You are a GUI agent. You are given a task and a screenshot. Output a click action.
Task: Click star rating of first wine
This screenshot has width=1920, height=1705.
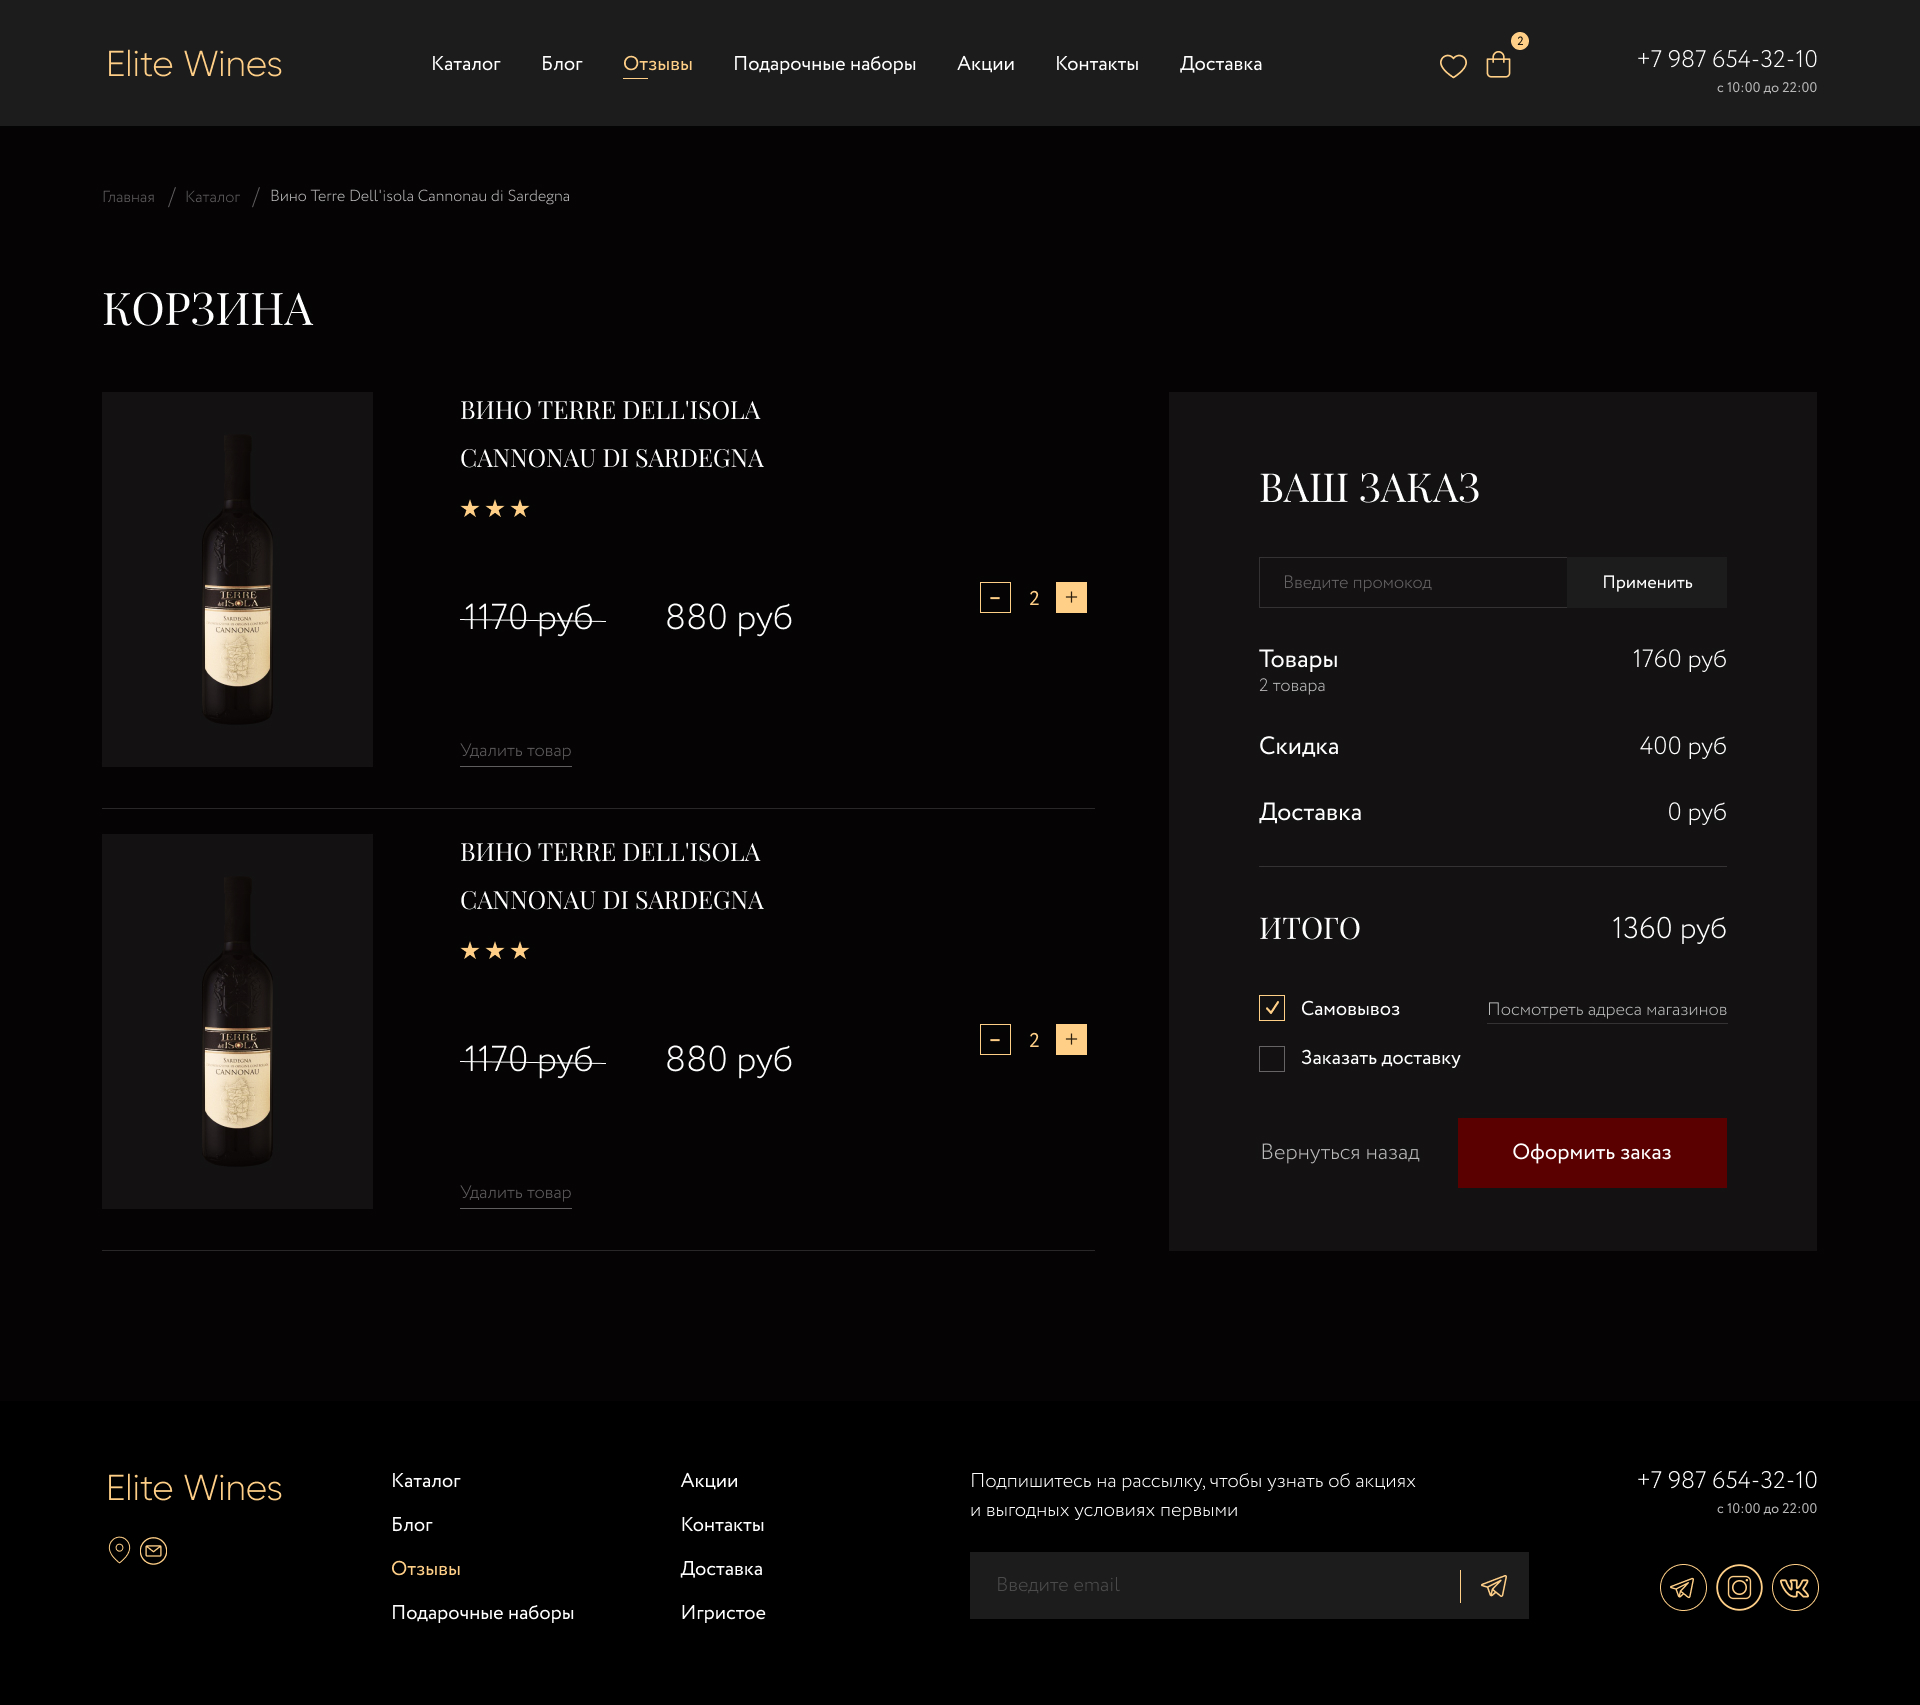pyautogui.click(x=495, y=509)
